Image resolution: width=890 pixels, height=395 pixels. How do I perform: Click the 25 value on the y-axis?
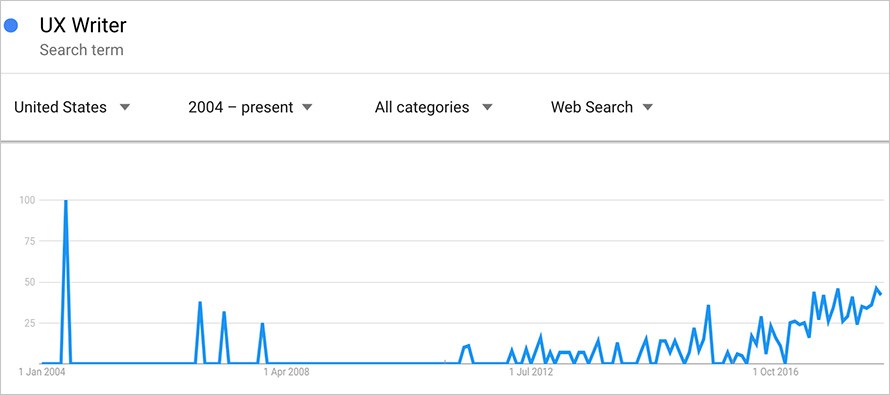tap(30, 323)
